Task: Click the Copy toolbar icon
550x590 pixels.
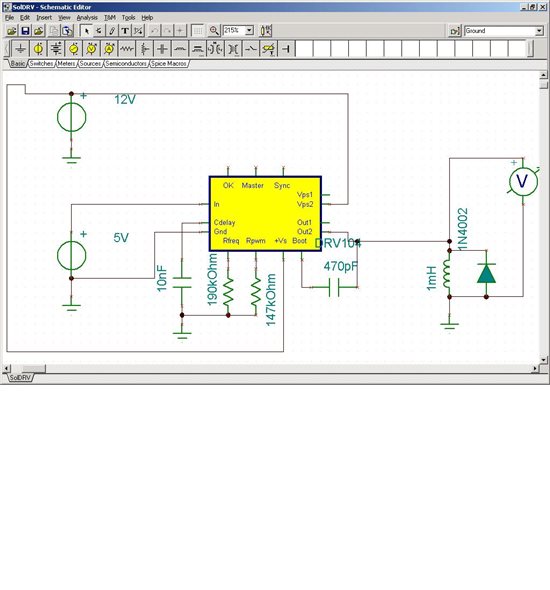Action: pyautogui.click(x=54, y=30)
